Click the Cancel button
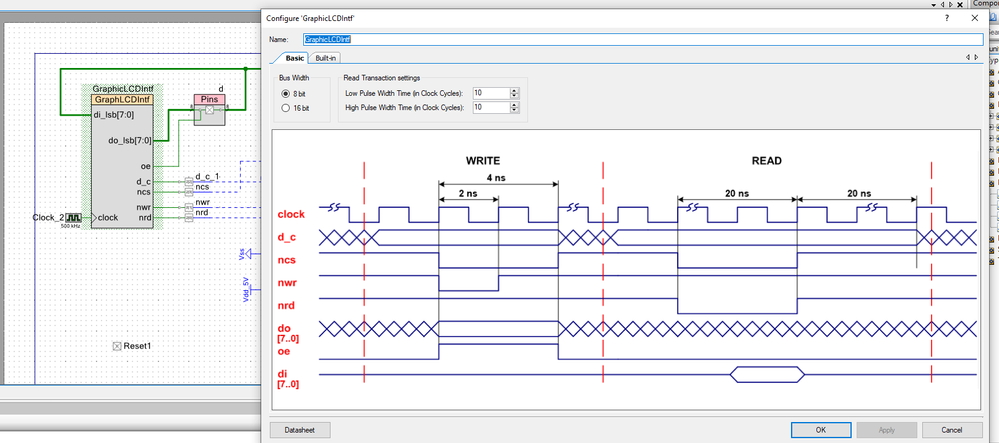Screen dimensions: 999x443 951,430
